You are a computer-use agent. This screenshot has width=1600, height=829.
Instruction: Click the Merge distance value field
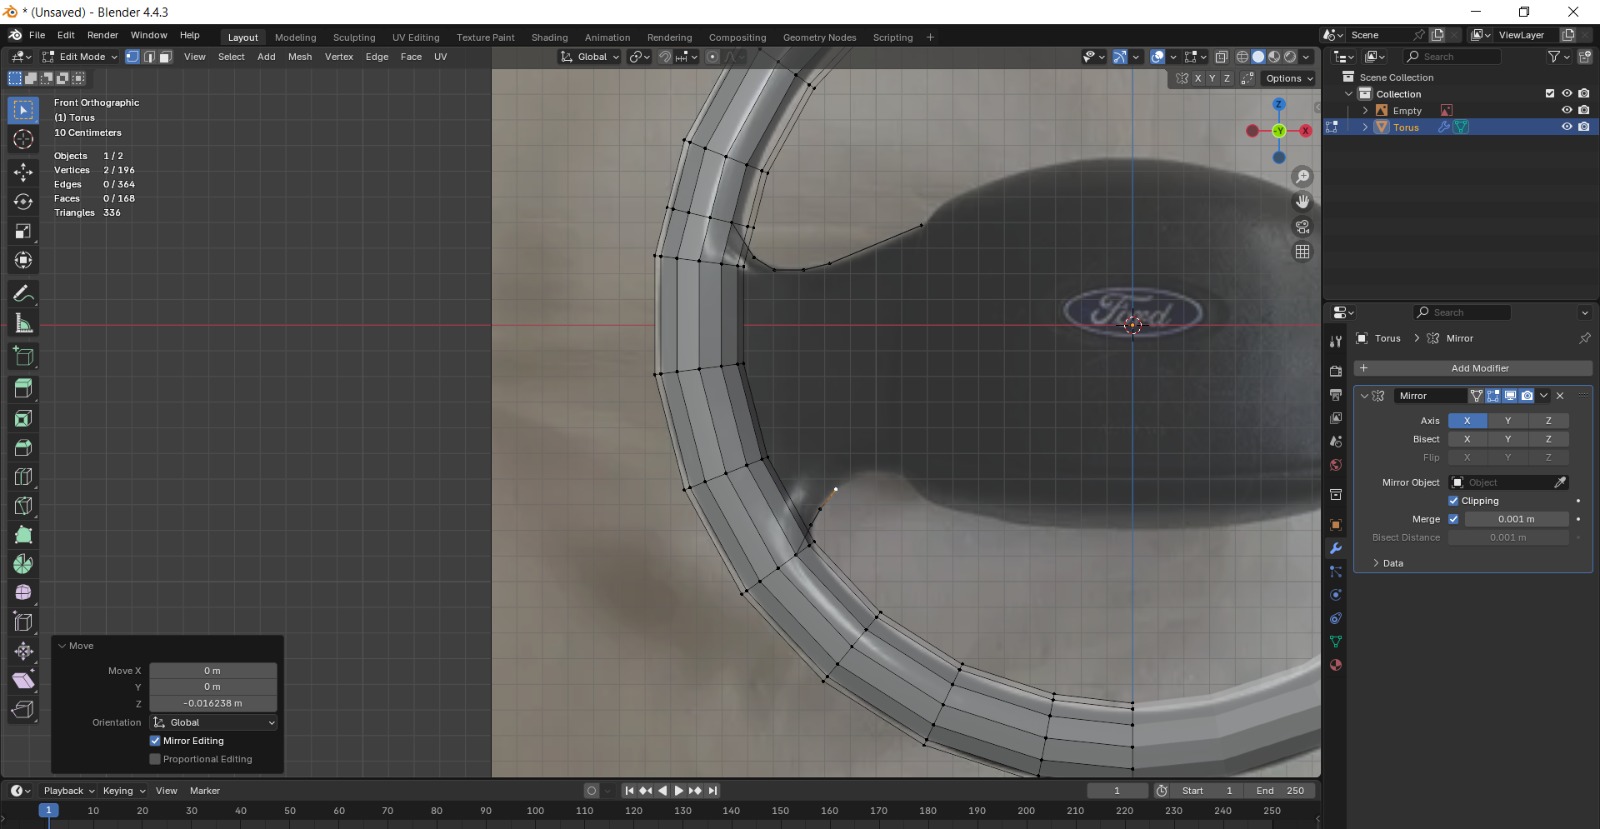[x=1515, y=519]
